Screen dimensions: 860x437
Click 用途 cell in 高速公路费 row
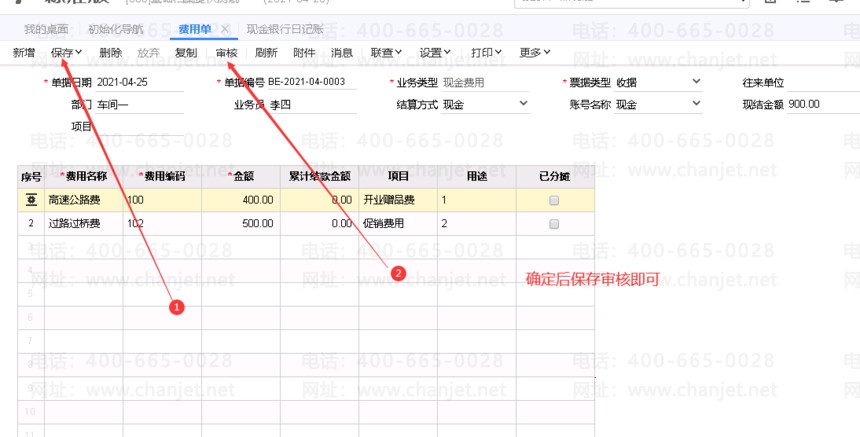[x=477, y=200]
